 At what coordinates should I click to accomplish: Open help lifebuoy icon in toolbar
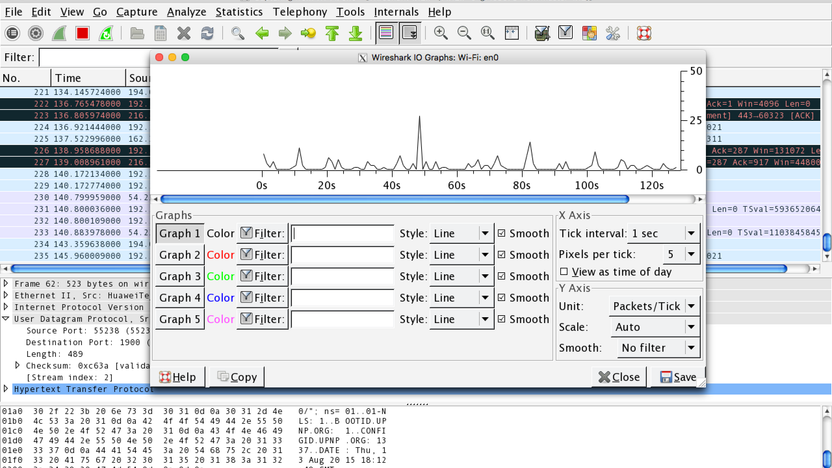click(x=644, y=33)
